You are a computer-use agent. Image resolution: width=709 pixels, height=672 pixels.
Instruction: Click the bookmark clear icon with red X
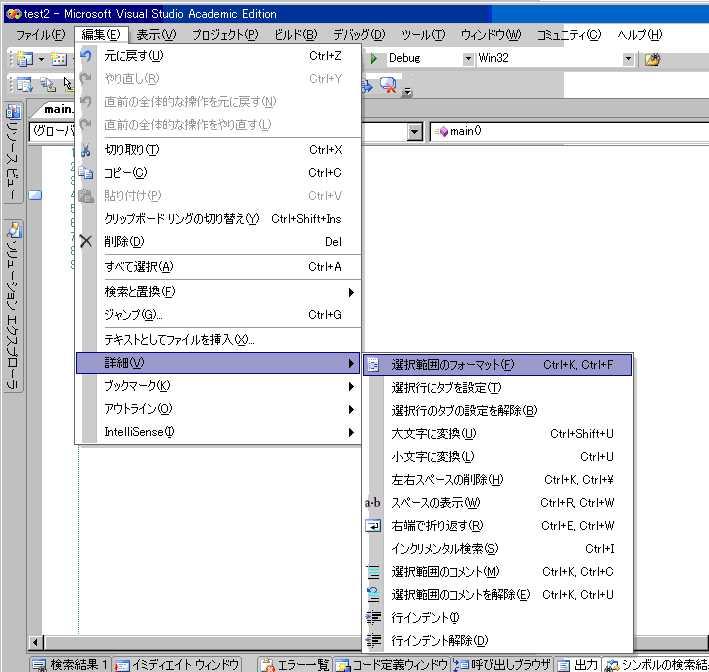[388, 85]
